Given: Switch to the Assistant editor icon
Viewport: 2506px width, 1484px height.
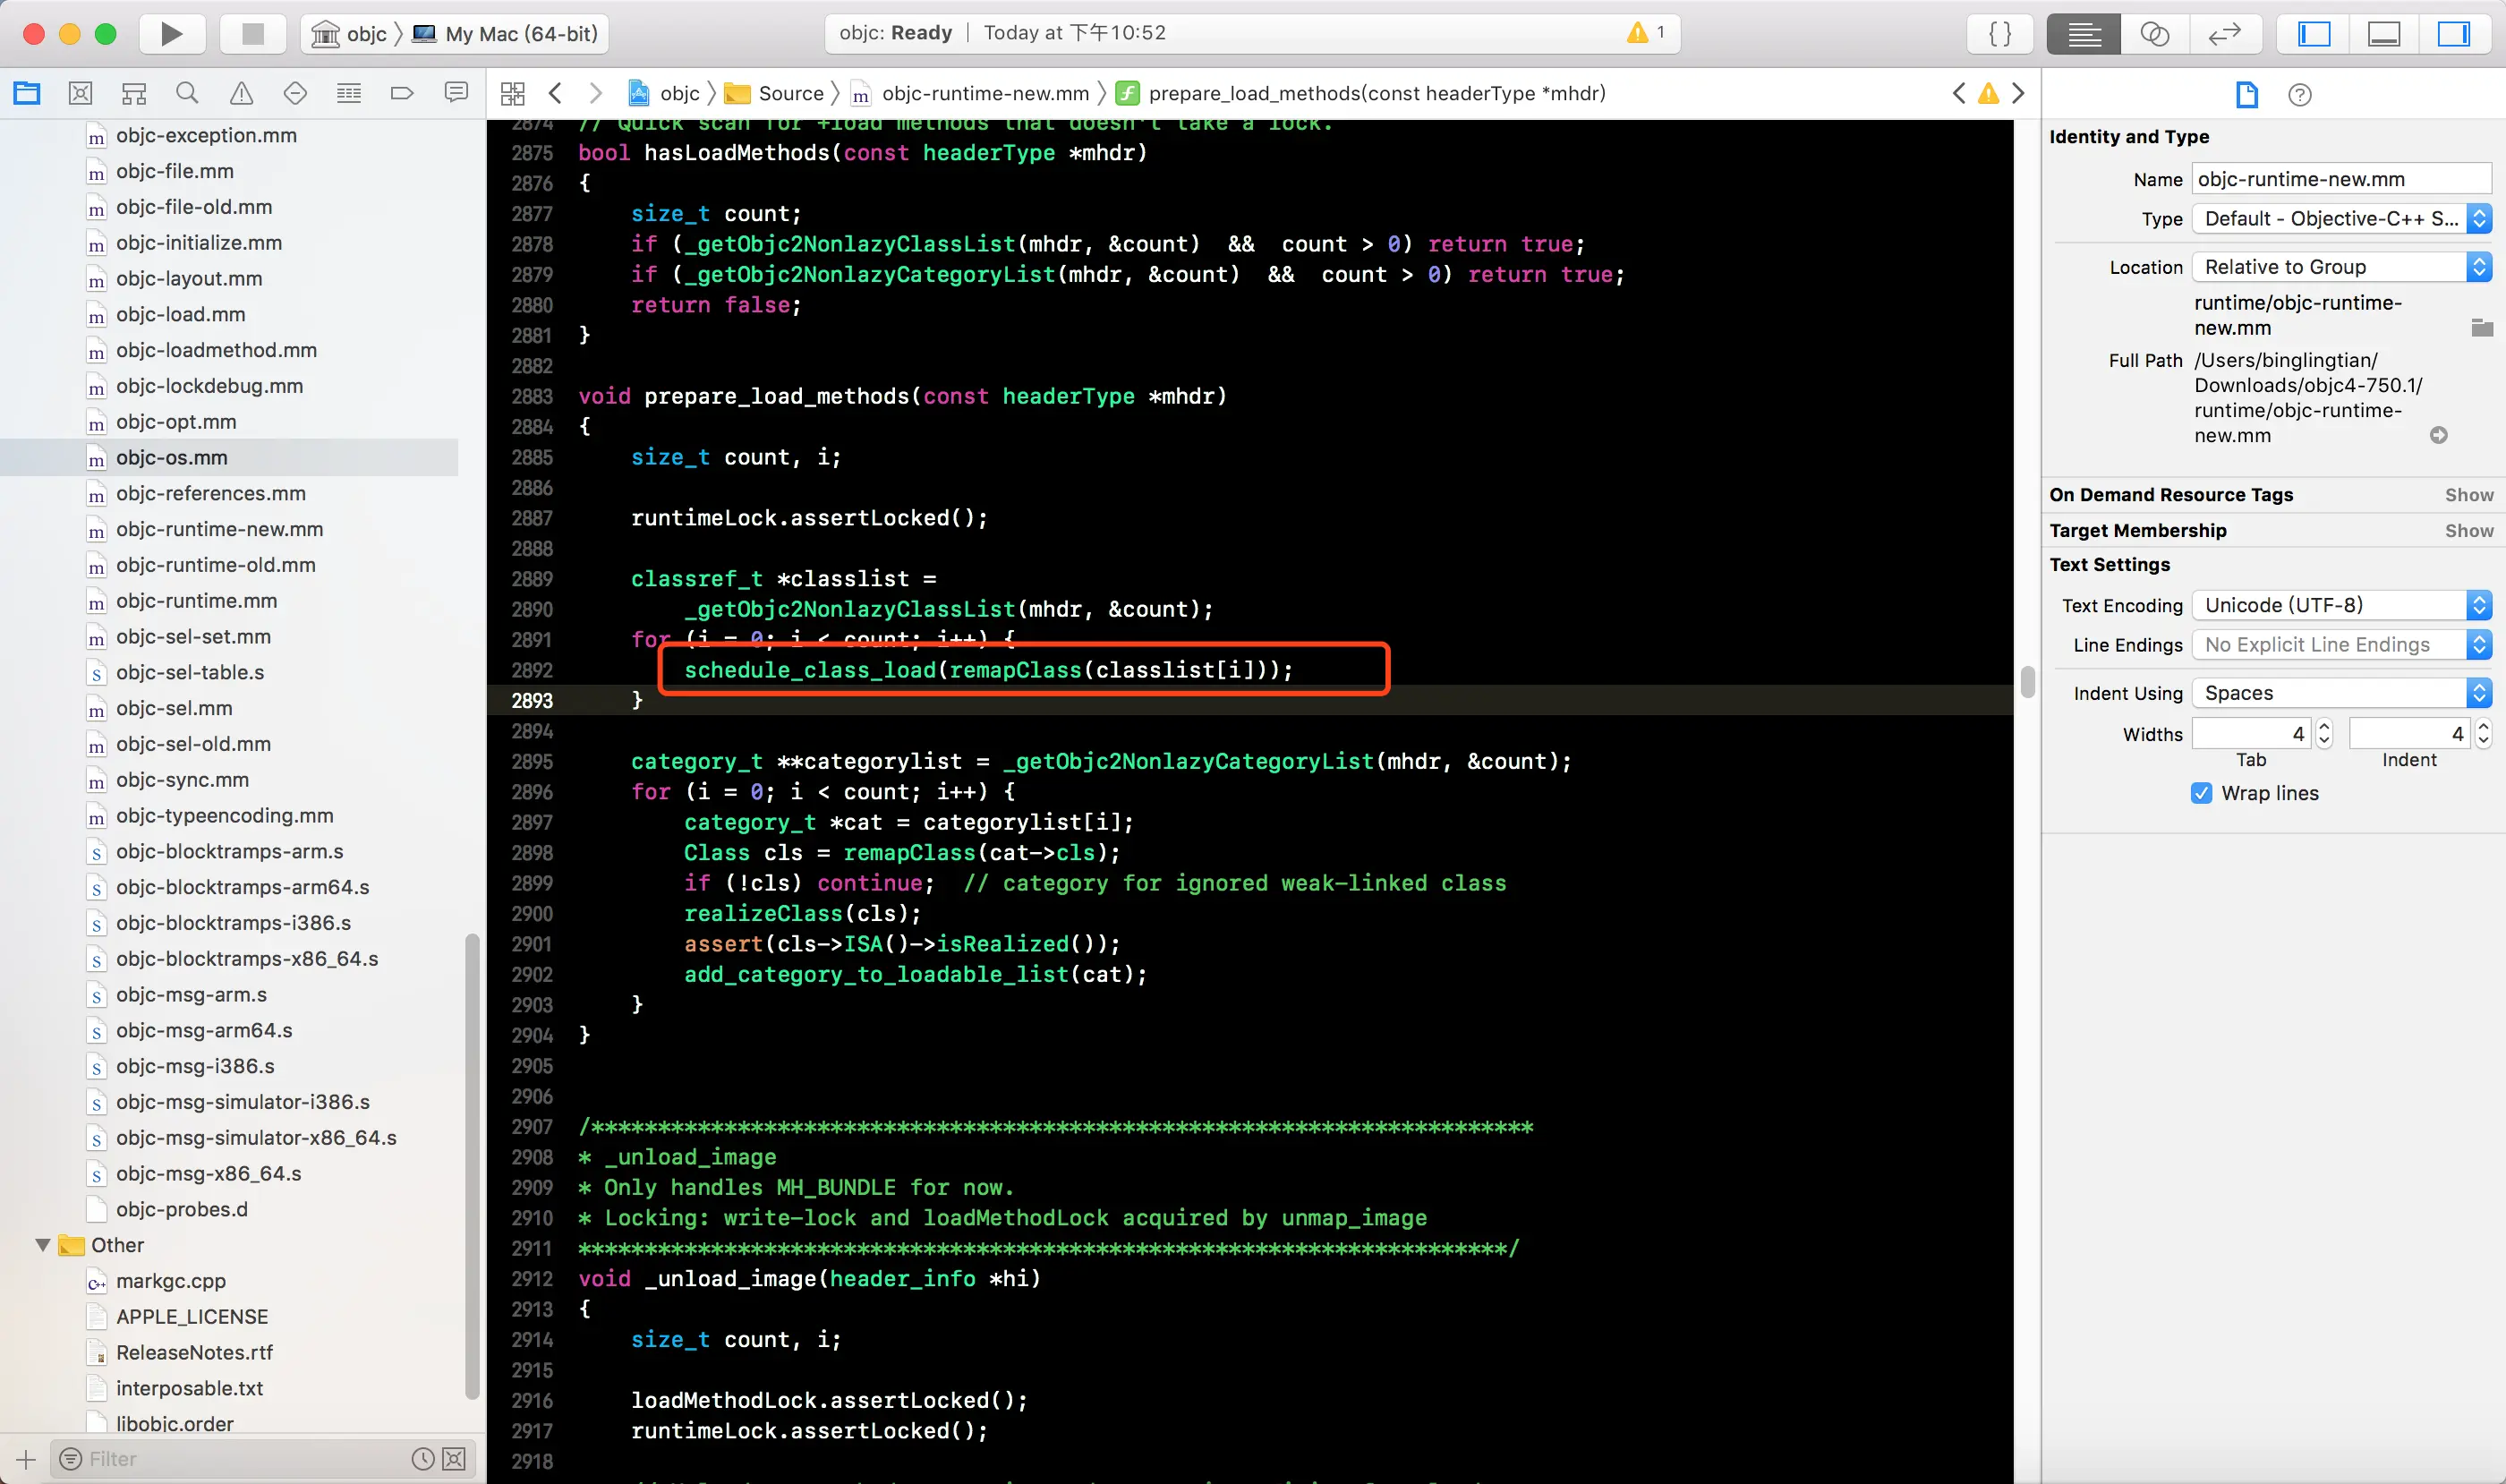Looking at the screenshot, I should [x=2154, y=34].
